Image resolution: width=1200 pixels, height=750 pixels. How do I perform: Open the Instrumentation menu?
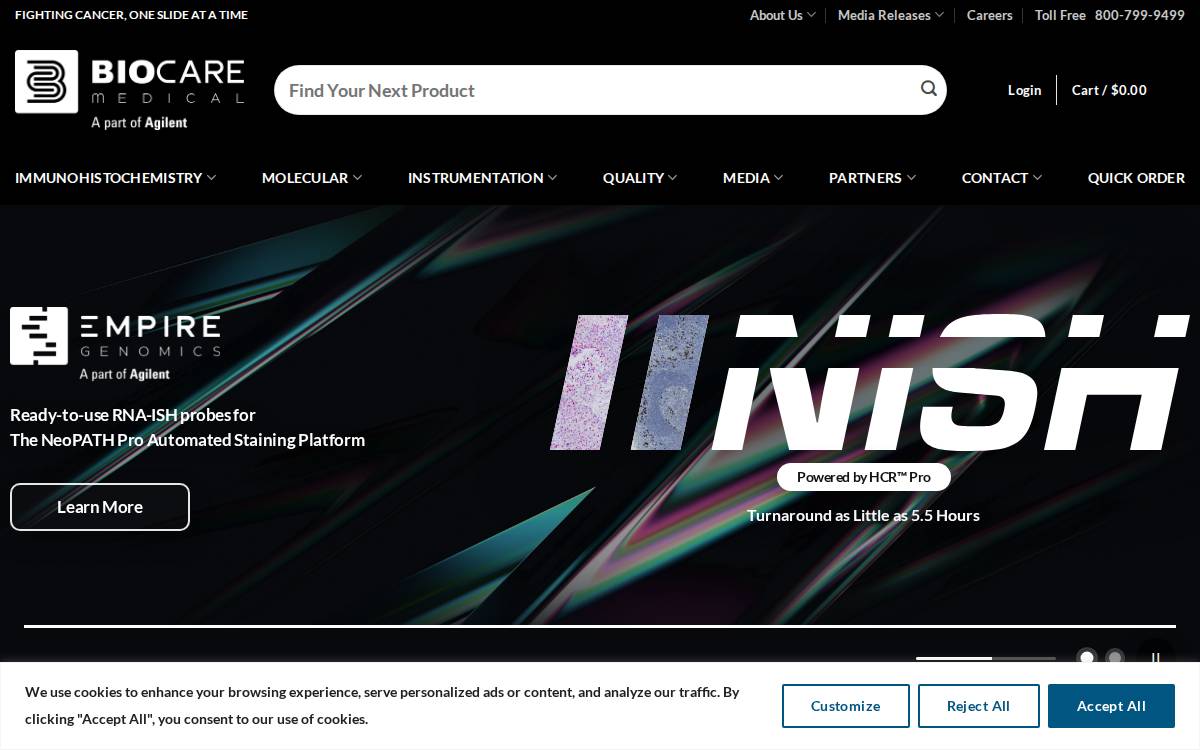coord(483,178)
